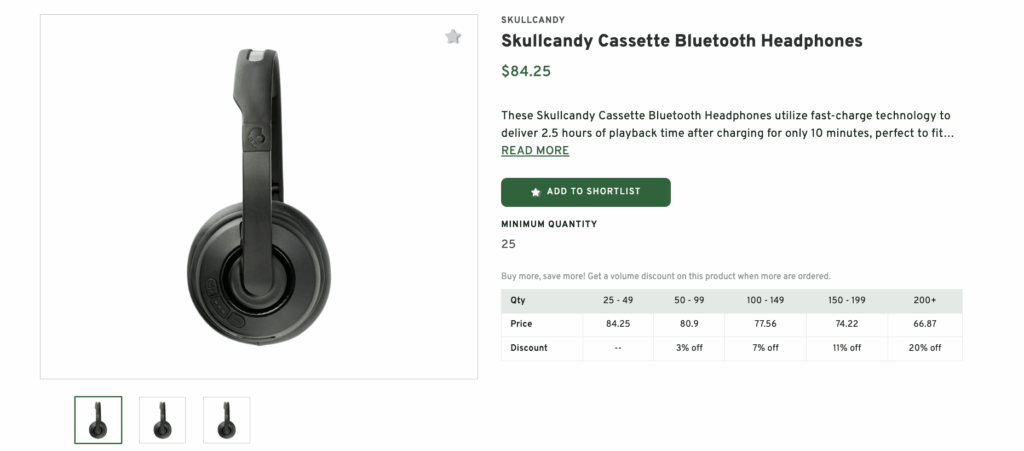Click the star favorite icon on product image

tap(453, 37)
